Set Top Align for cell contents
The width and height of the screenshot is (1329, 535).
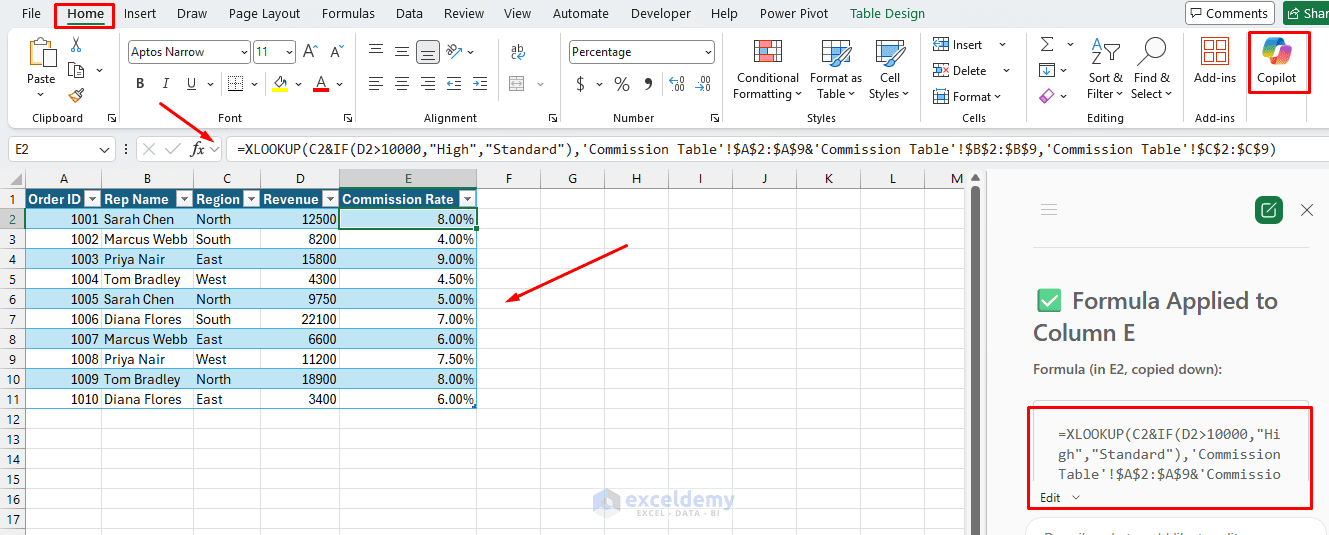tap(376, 51)
